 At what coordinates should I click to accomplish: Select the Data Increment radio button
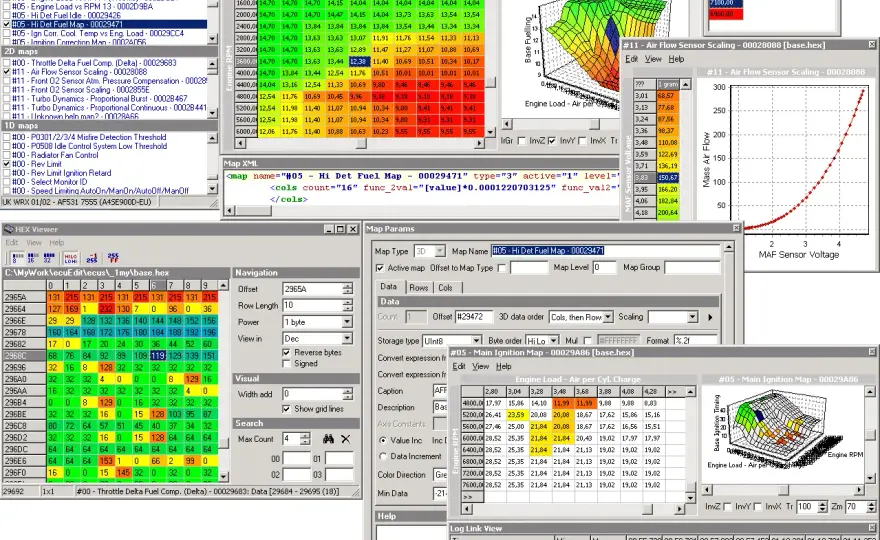(383, 456)
